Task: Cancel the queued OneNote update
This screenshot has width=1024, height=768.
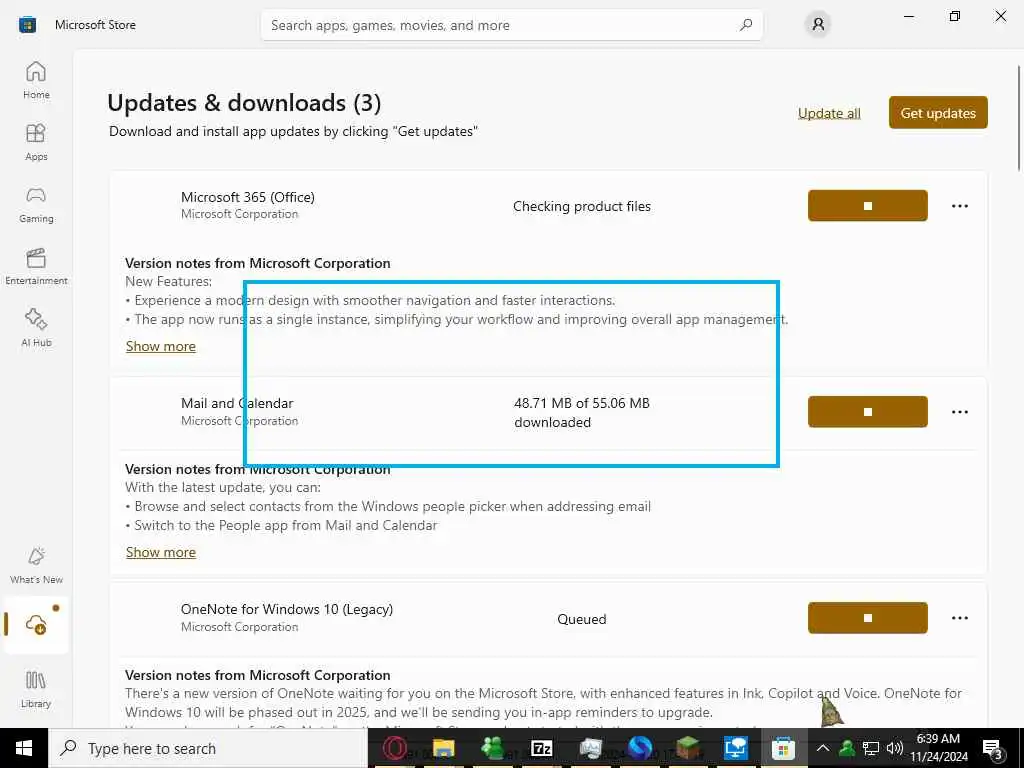Action: click(x=867, y=618)
